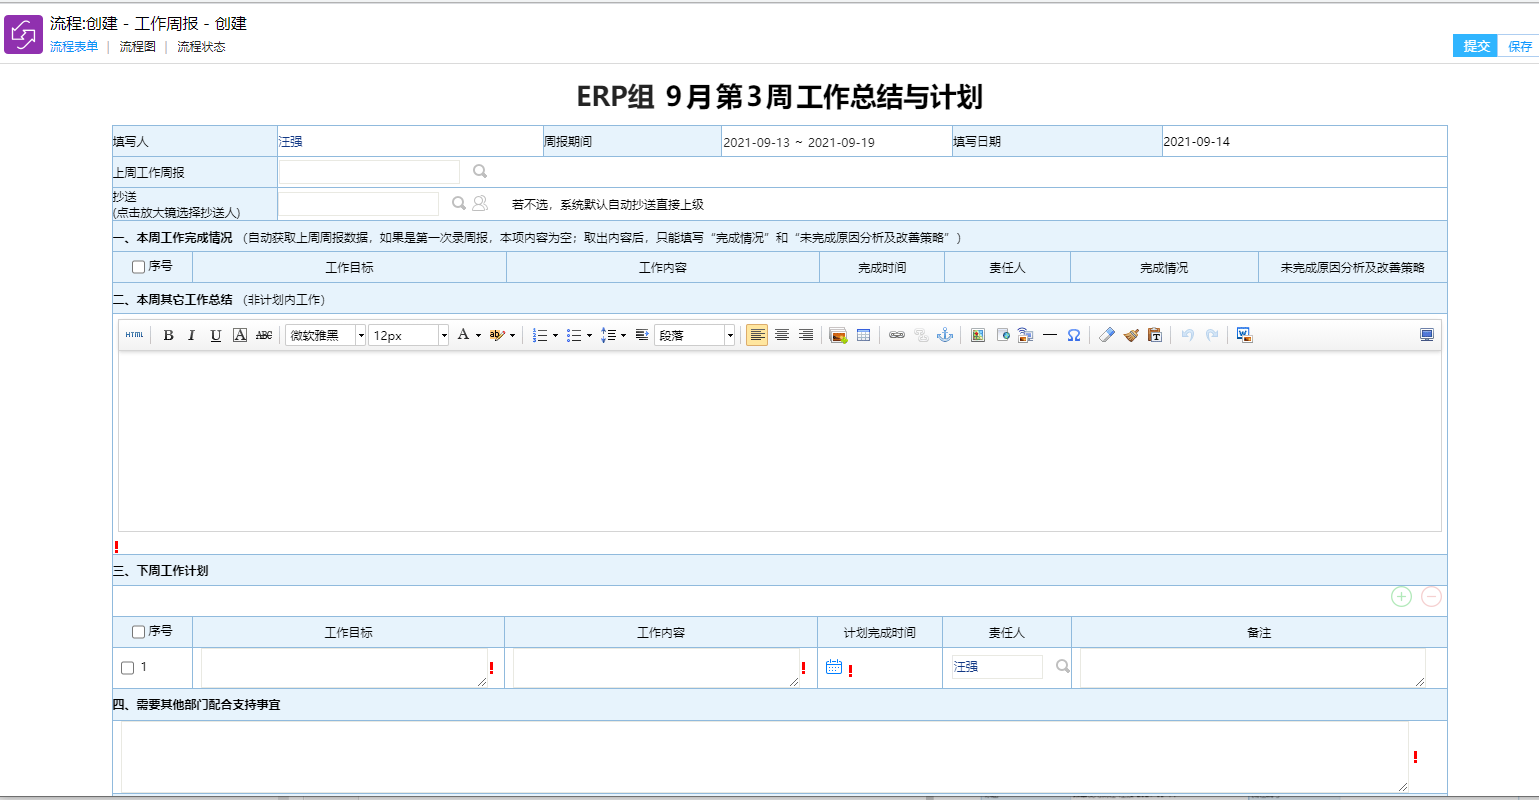Viewport: 1539px width, 800px height.
Task: Switch to the 流程图 tab
Action: pos(137,47)
